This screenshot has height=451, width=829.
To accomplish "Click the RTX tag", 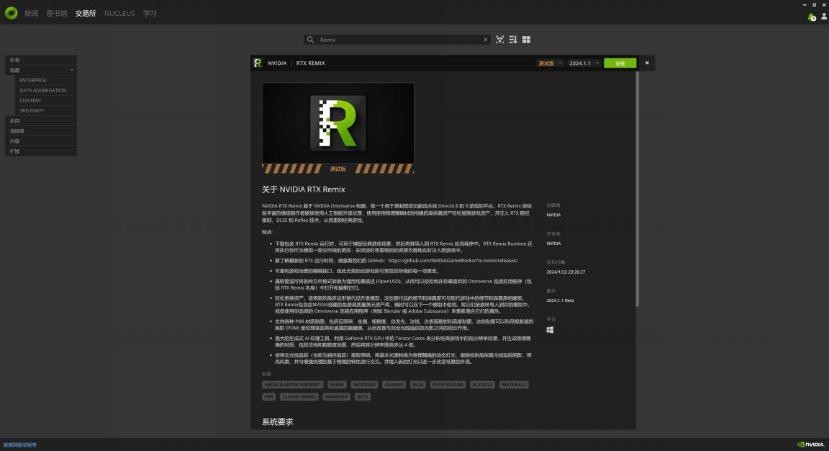I will point(418,385).
